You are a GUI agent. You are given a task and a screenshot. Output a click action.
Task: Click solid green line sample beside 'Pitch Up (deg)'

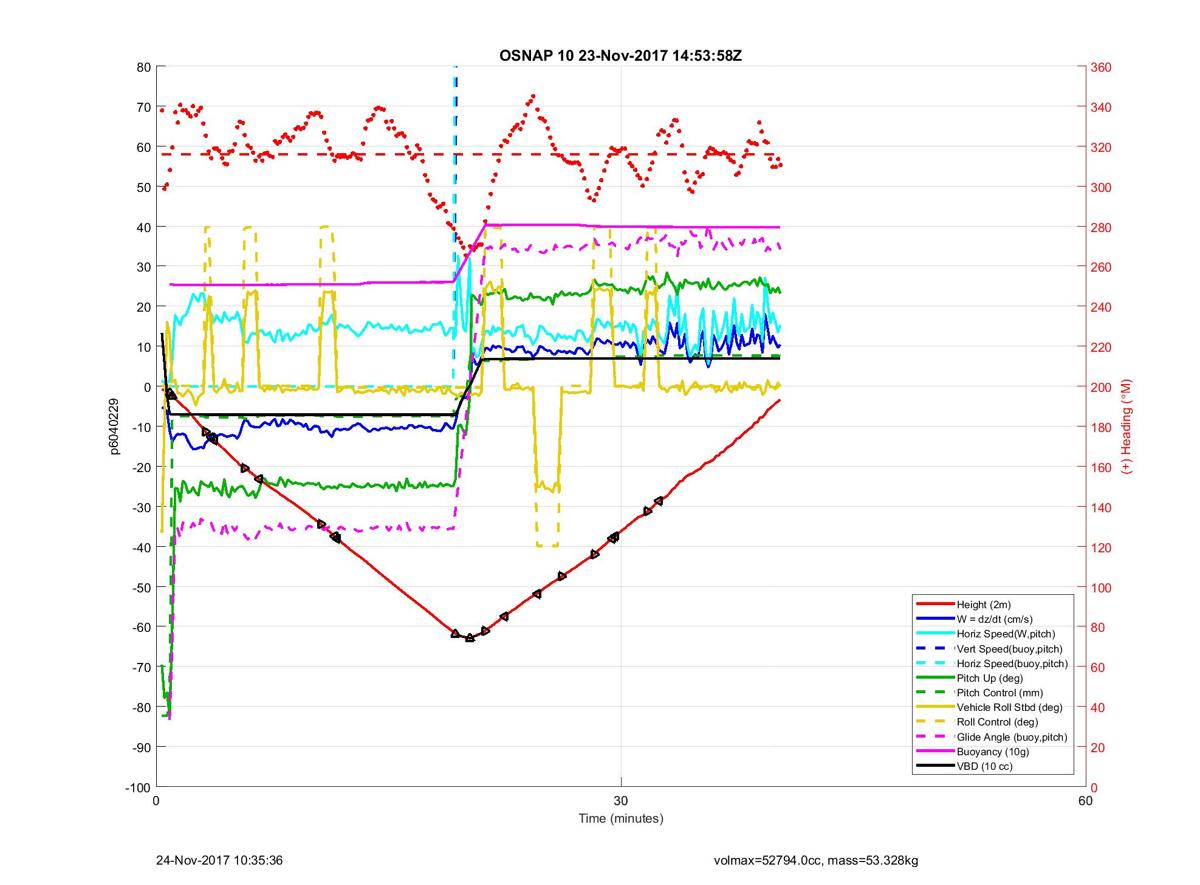934,678
